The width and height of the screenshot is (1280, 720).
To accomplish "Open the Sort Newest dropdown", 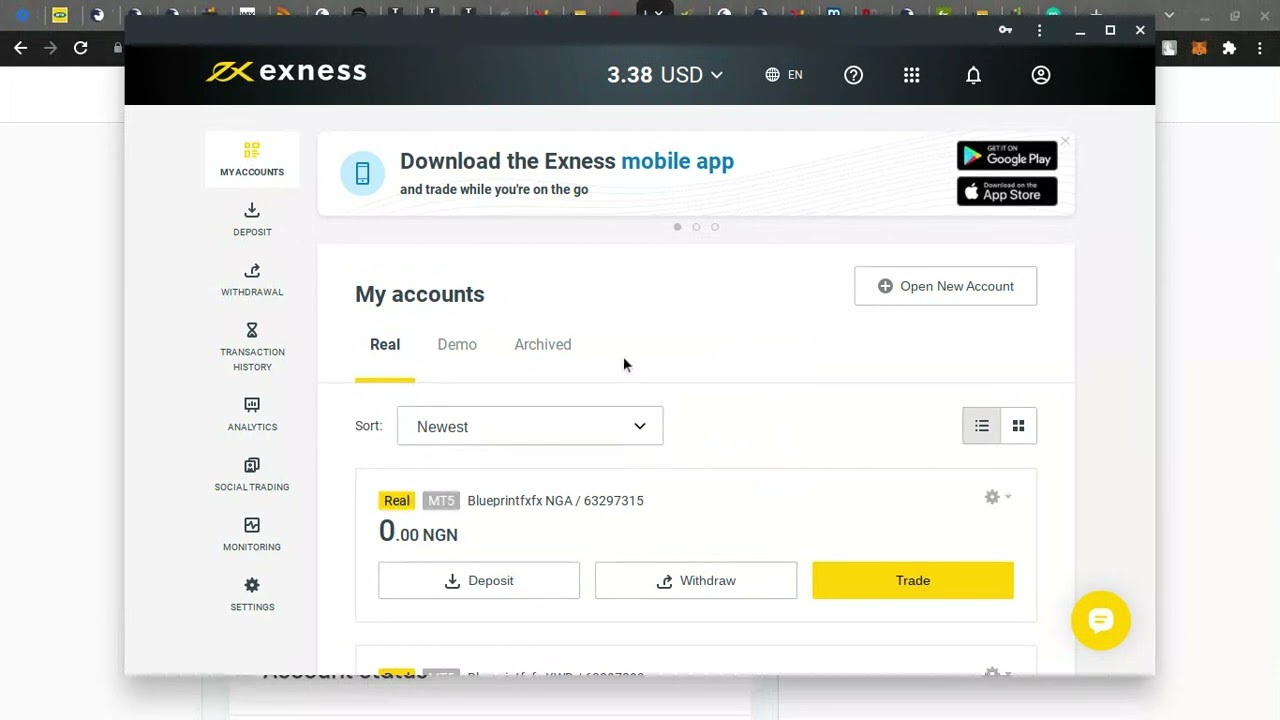I will (x=530, y=426).
